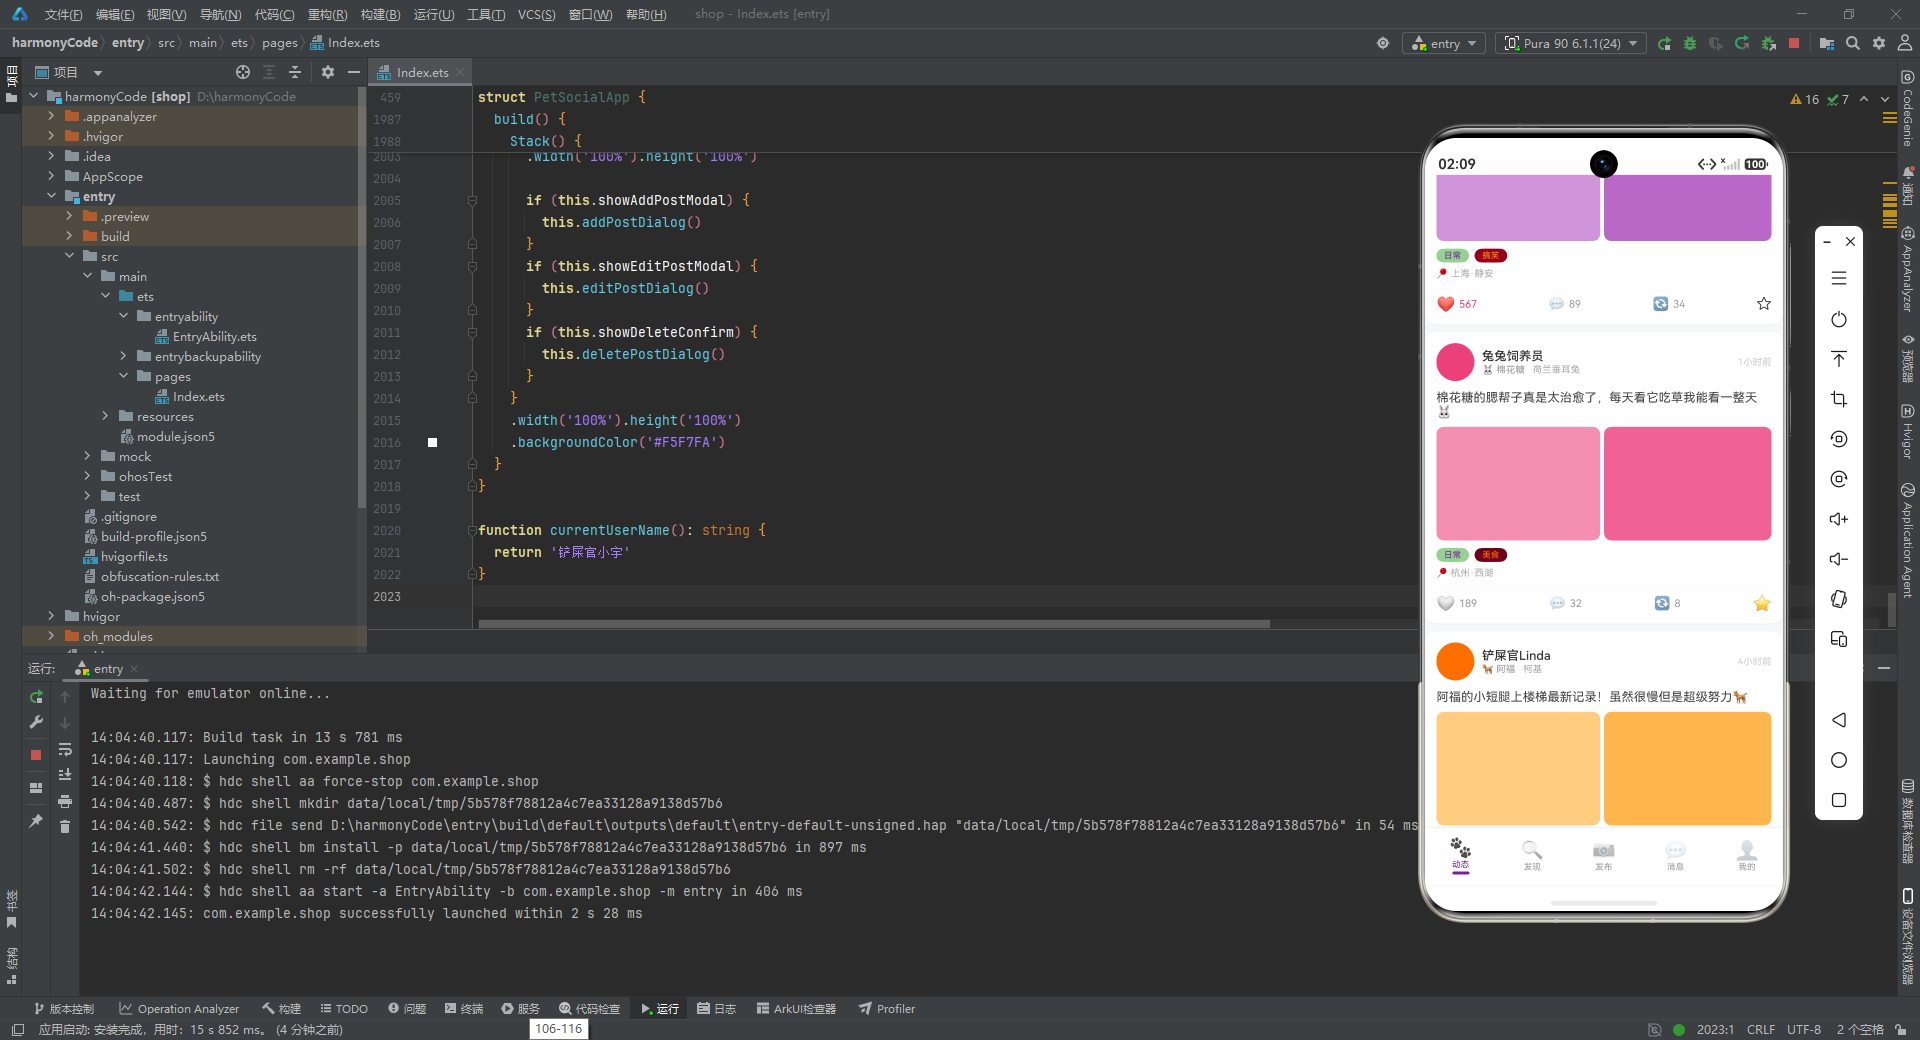Open the TODO tool window
The image size is (1920, 1040).
pos(344,1009)
